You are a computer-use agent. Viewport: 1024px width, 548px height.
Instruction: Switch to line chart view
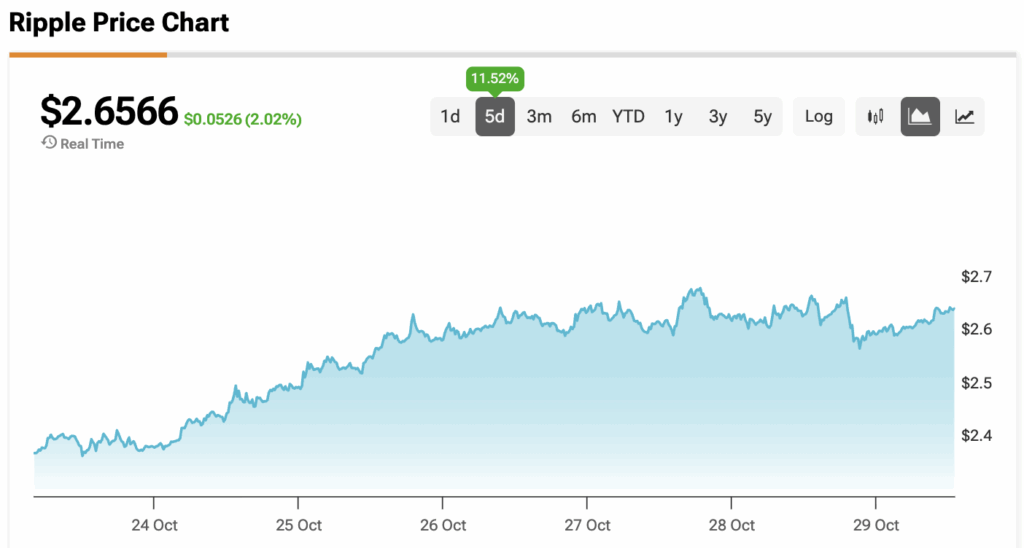pyautogui.click(x=964, y=116)
